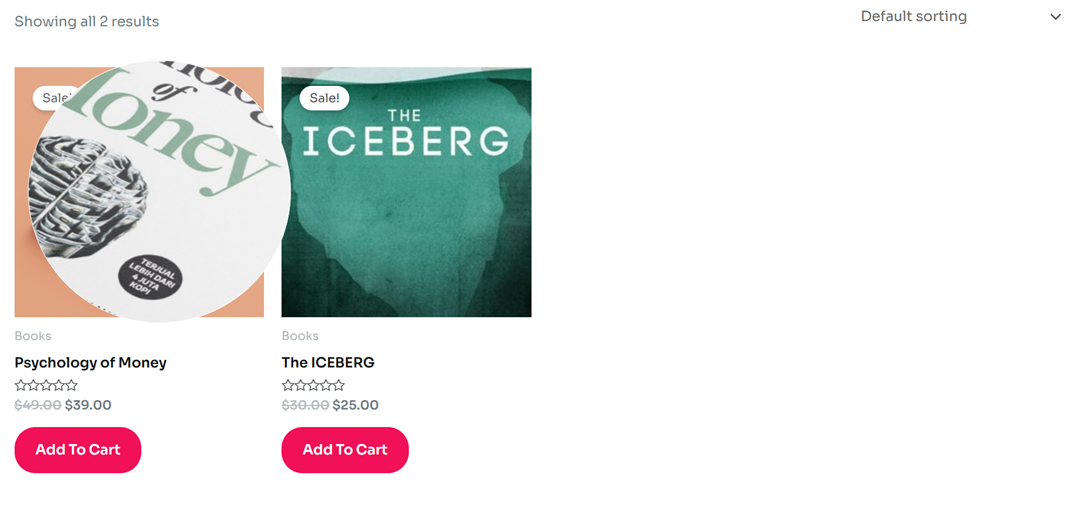Select third rating star under The ICEBERG
Viewport: 1080px width, 510px height.
[x=313, y=385]
